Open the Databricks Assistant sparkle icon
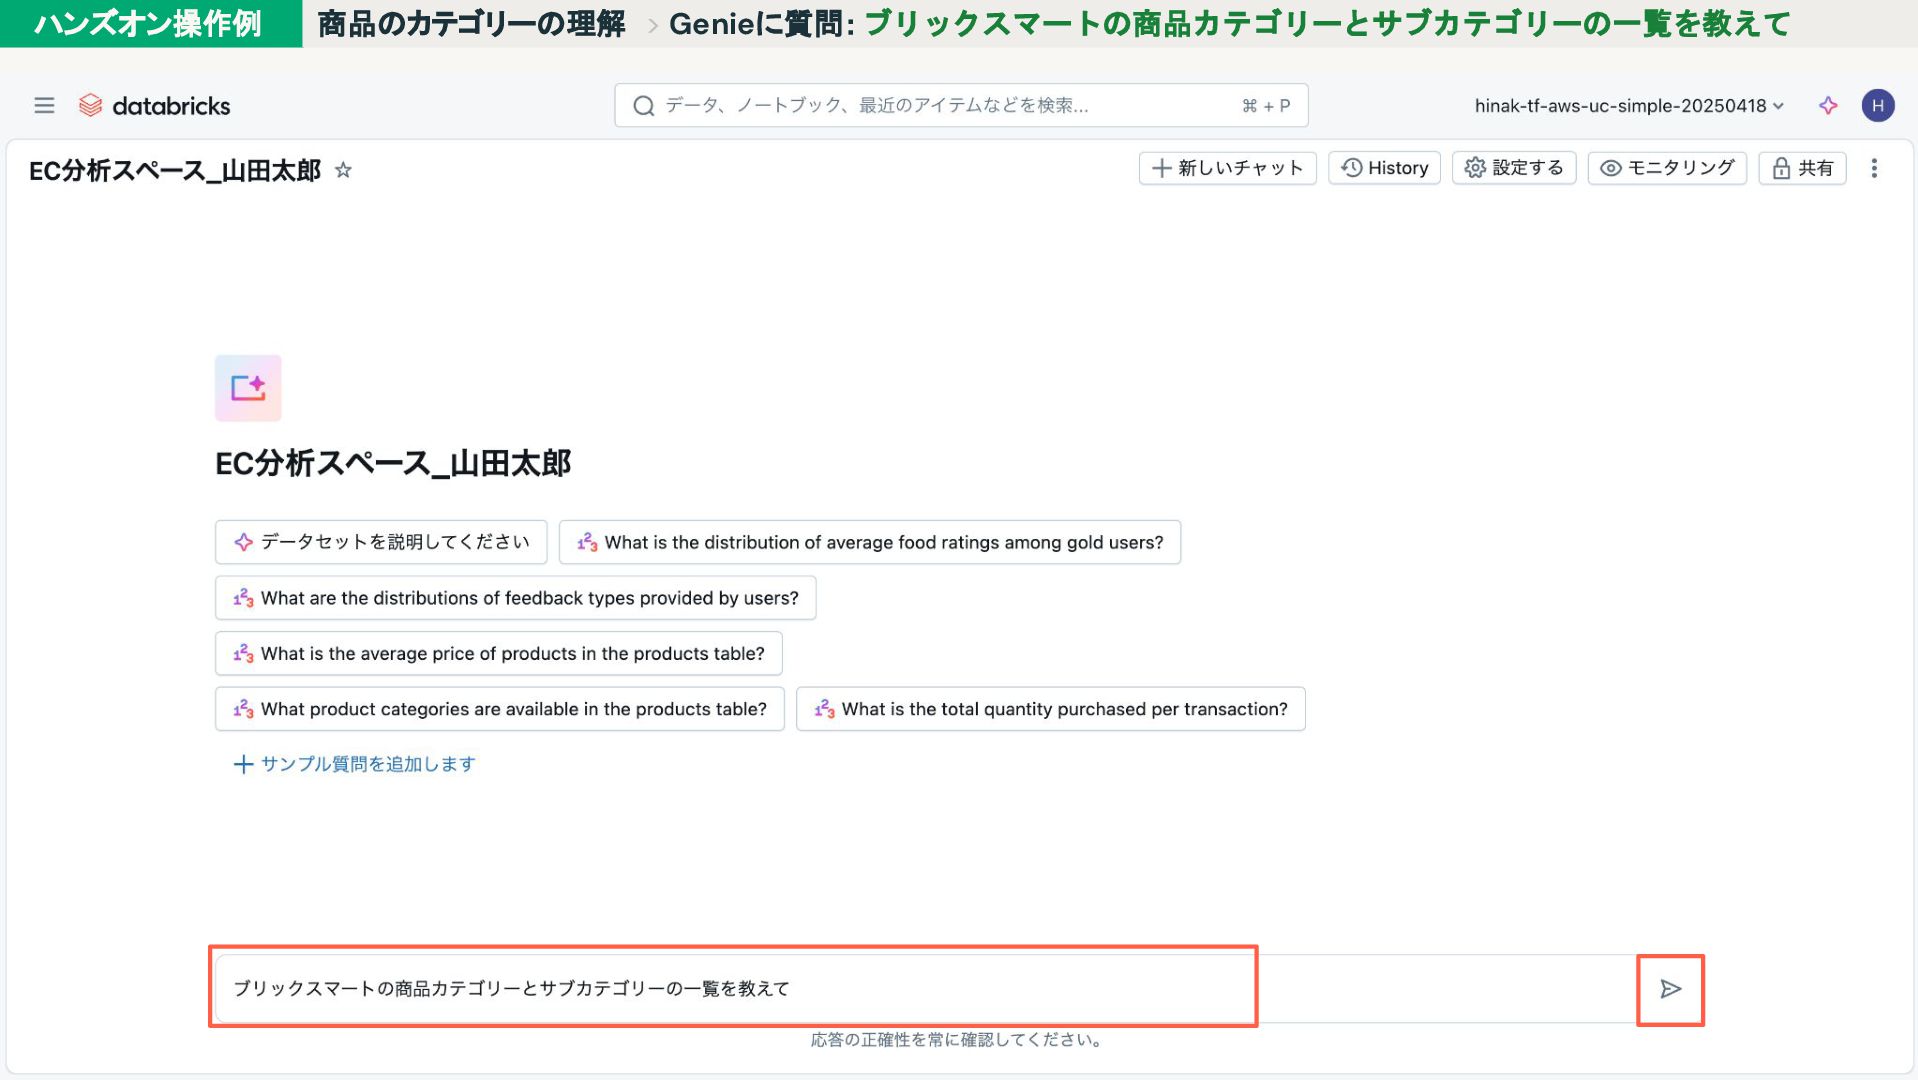Viewport: 1918px width, 1080px height. pyautogui.click(x=1828, y=105)
